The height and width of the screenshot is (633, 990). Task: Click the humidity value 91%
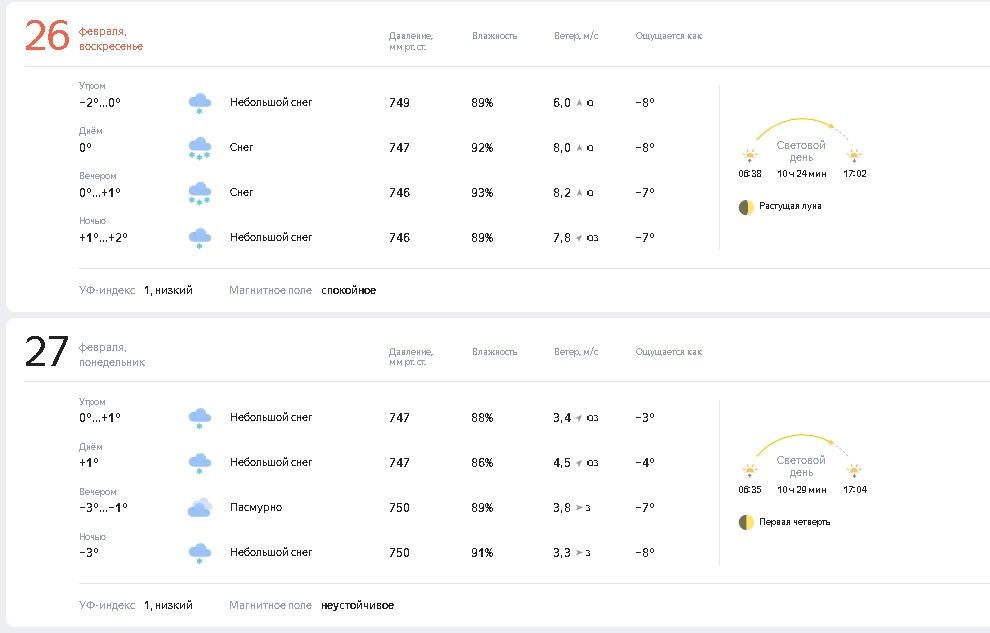point(482,553)
